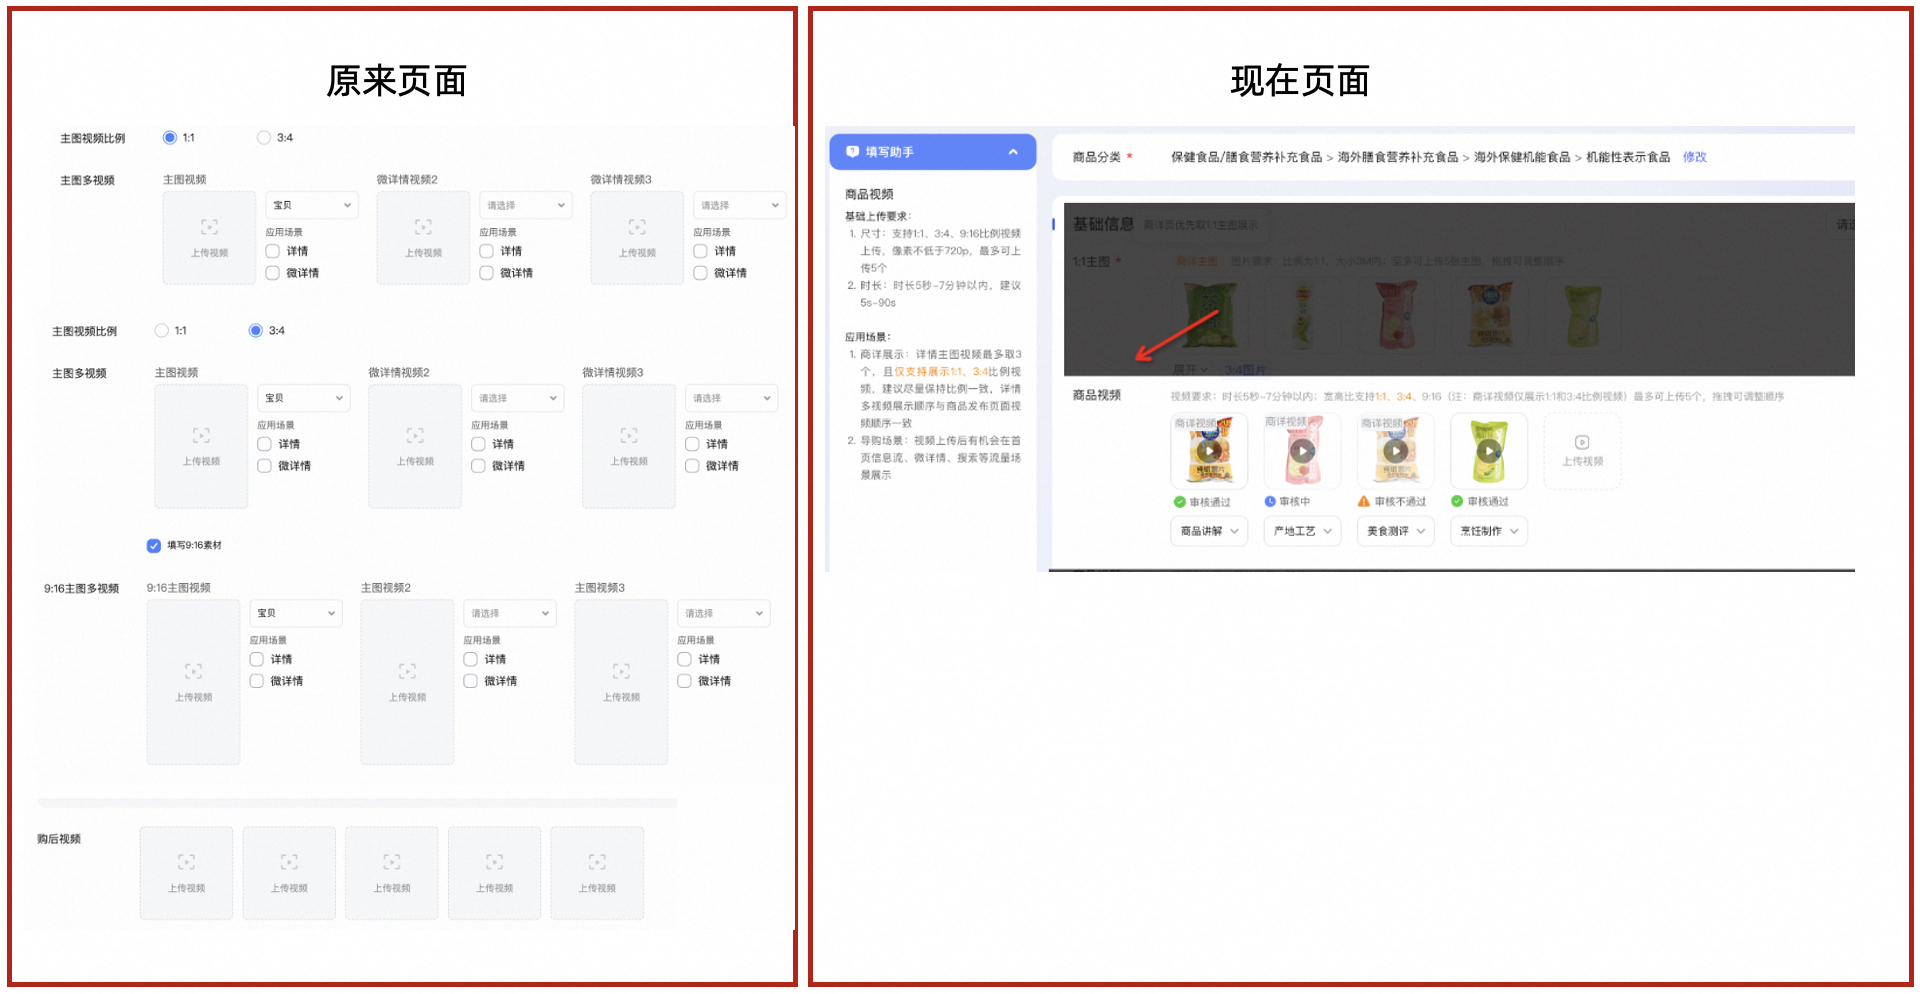Screen dimensions: 1920x994
Task: Click the 原来页面 heading
Action: 397,82
